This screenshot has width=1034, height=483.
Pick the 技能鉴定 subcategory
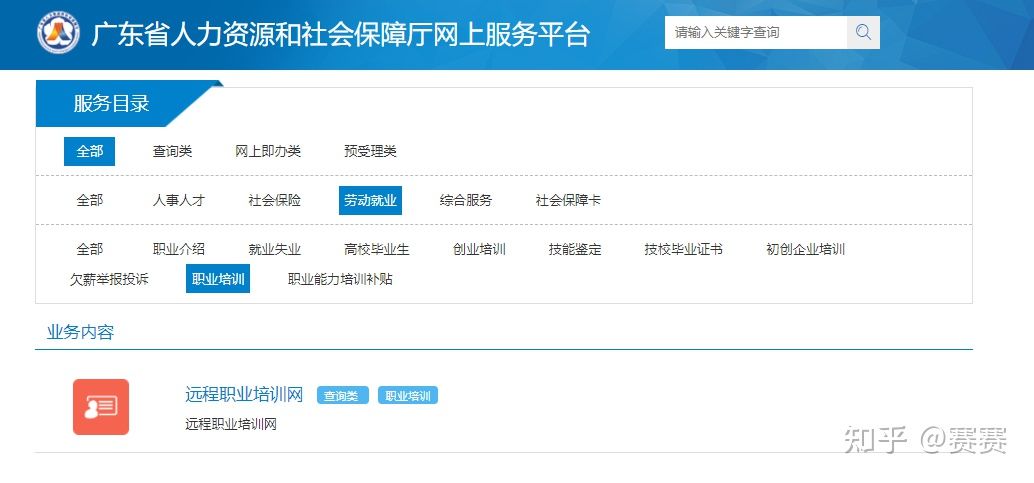coord(575,249)
